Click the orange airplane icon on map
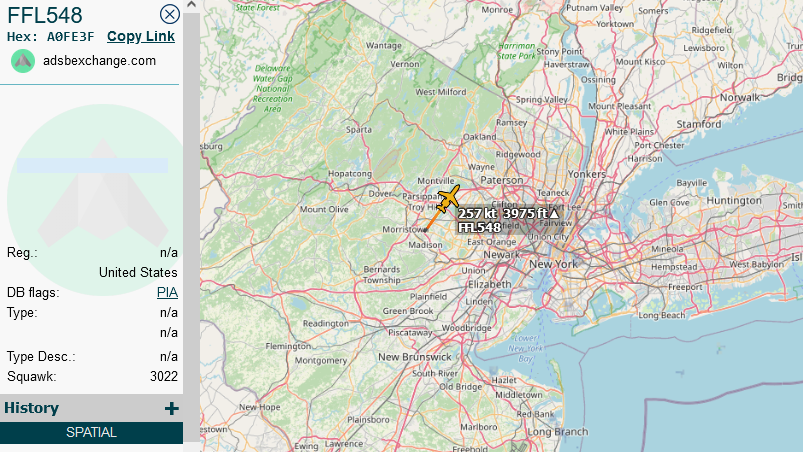 click(x=449, y=198)
